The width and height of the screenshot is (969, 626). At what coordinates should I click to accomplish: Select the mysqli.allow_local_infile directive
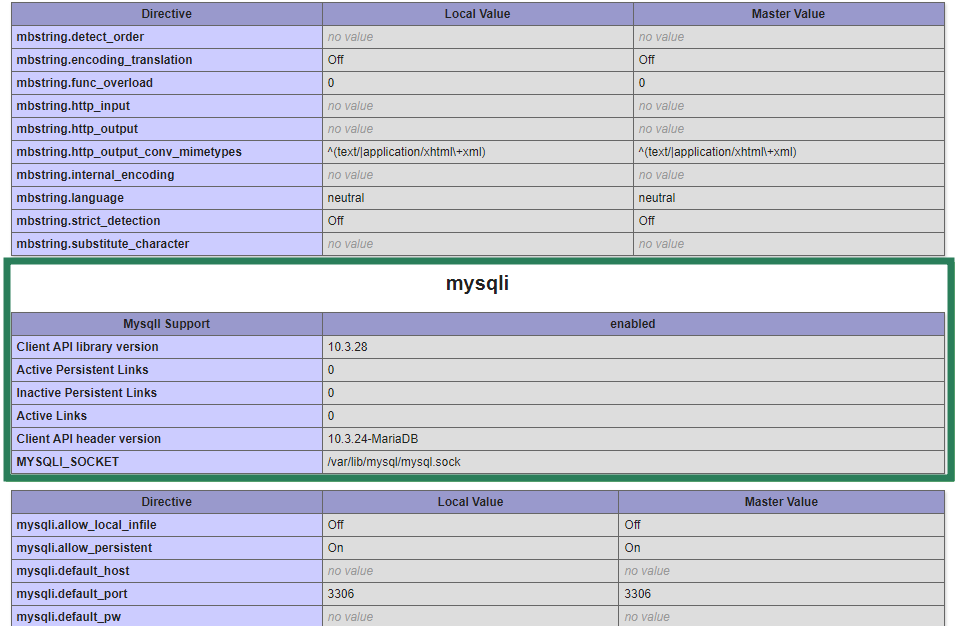(x=86, y=525)
